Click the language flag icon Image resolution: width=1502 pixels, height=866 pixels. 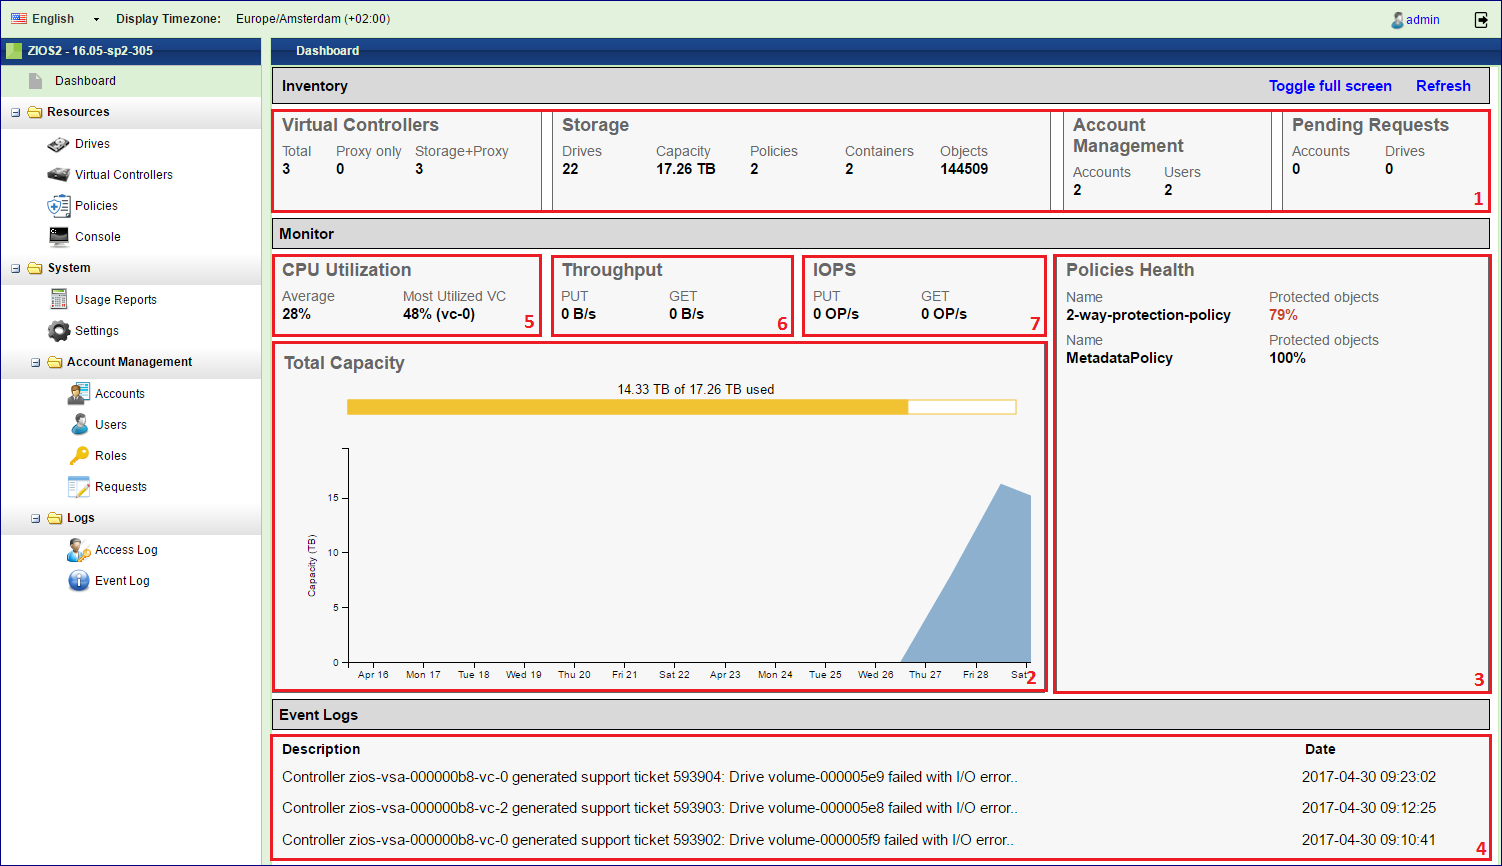coord(19,19)
